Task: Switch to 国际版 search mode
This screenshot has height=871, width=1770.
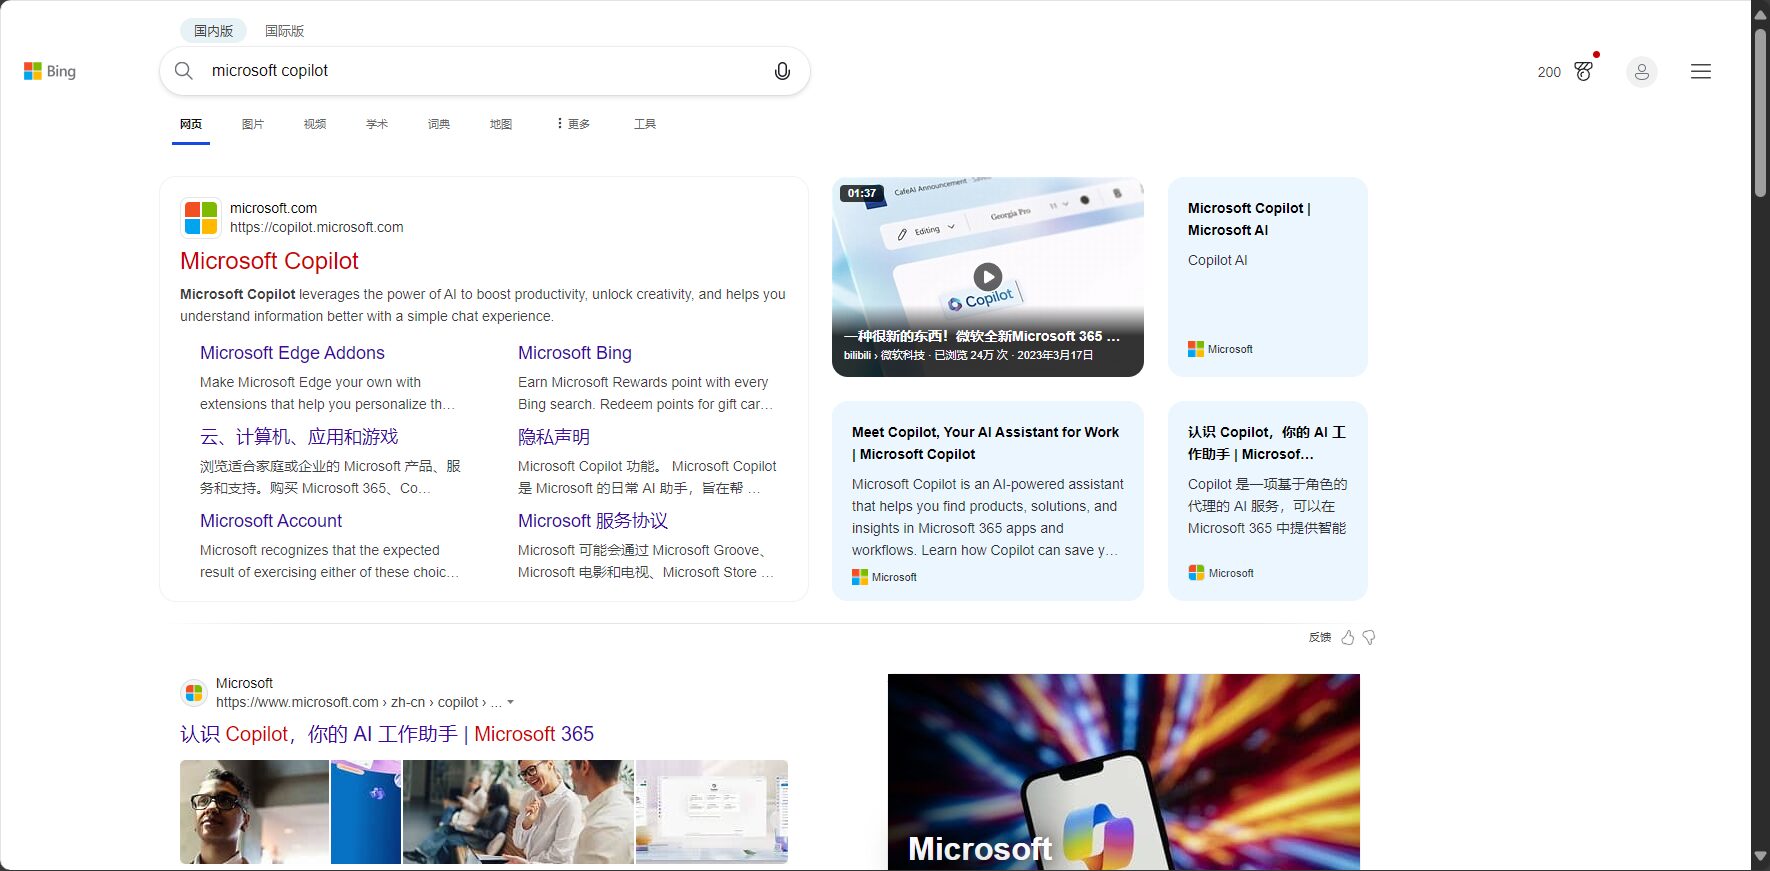Action: (x=284, y=31)
